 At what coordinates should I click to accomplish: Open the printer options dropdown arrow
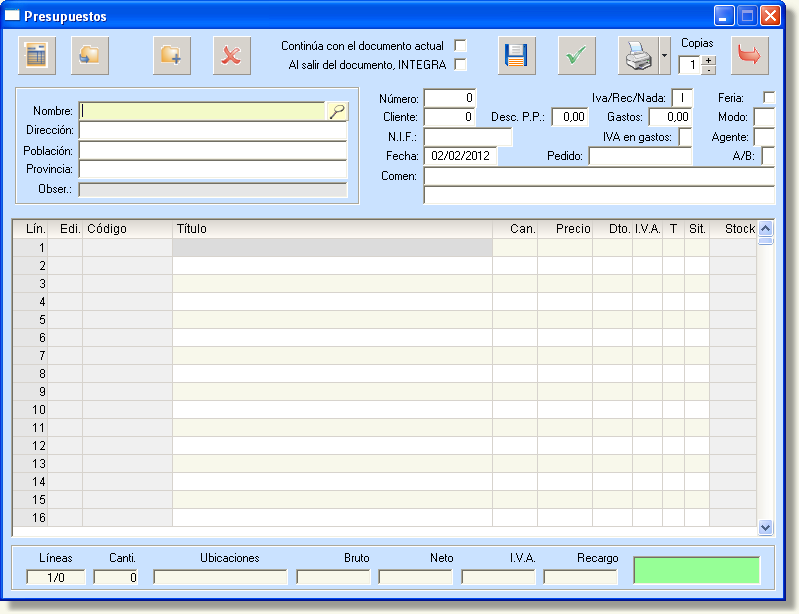click(x=664, y=56)
